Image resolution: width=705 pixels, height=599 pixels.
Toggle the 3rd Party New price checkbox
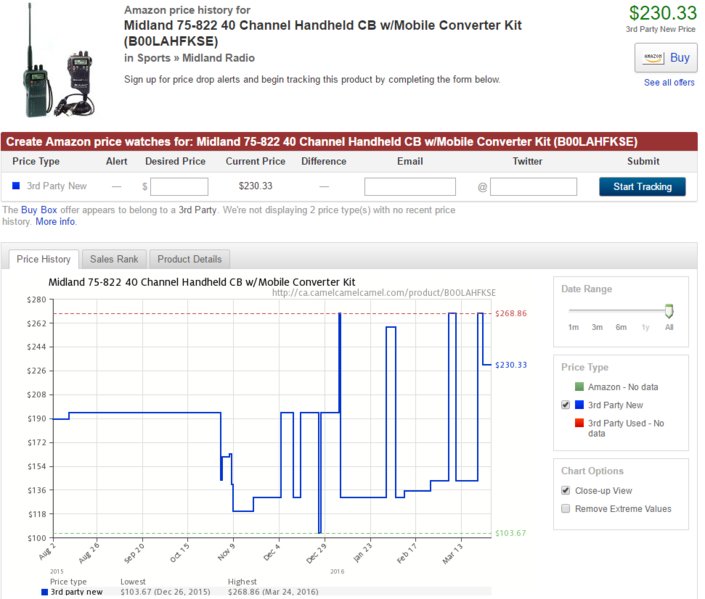[x=566, y=405]
